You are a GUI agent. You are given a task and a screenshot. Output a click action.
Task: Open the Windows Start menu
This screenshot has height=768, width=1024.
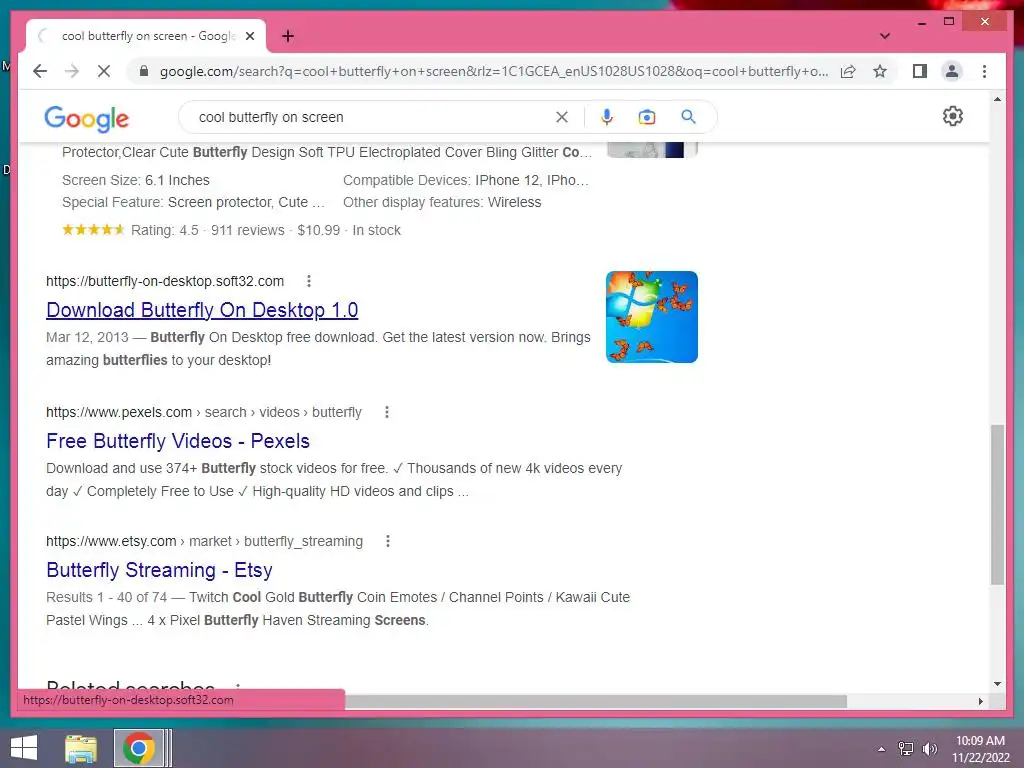coord(24,748)
